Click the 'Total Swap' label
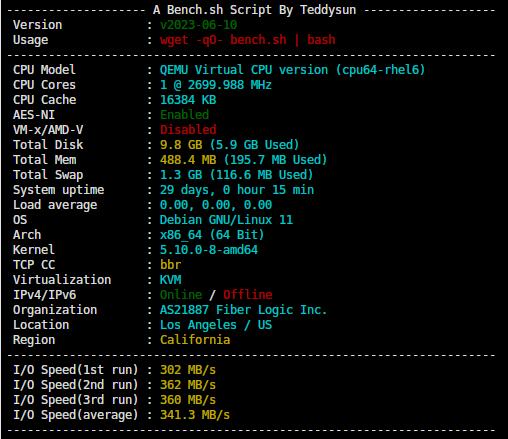The image size is (508, 439). pyautogui.click(x=48, y=175)
